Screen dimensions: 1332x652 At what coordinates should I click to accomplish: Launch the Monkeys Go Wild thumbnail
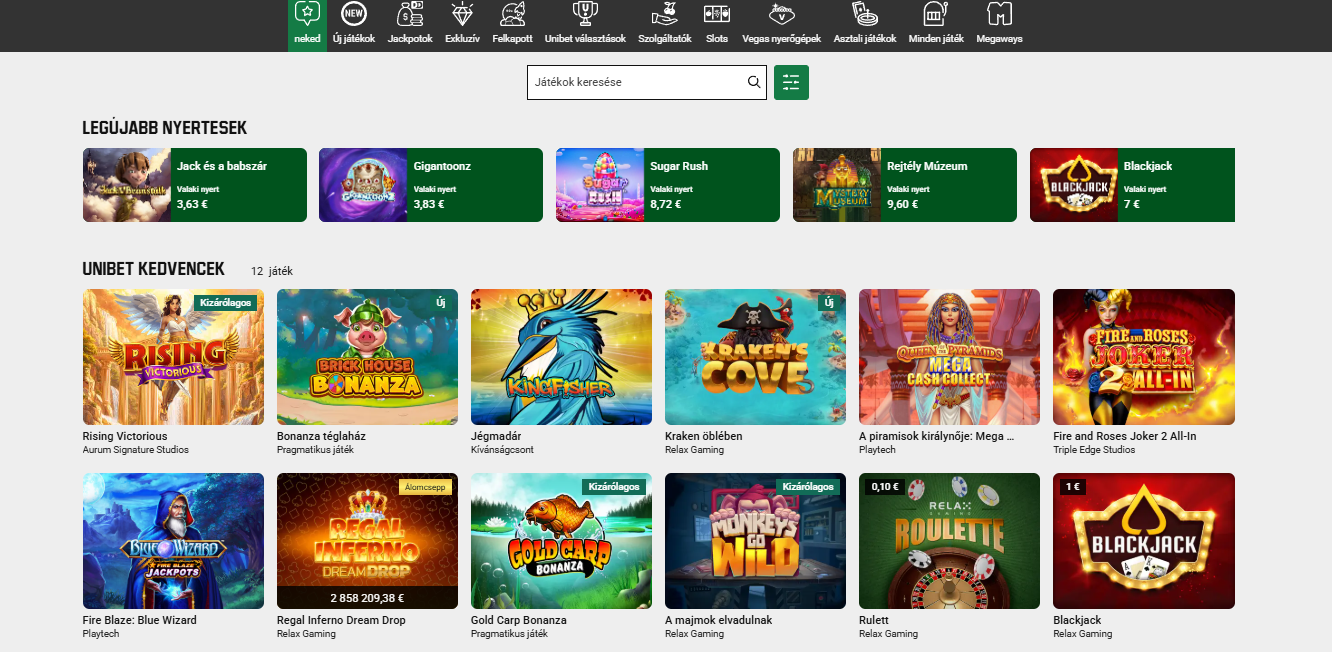[756, 541]
